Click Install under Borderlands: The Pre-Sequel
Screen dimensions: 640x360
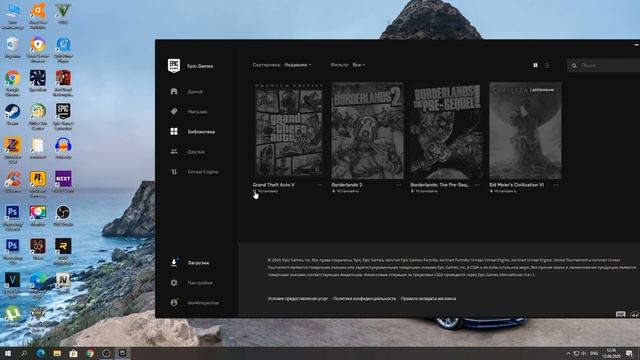pos(424,191)
